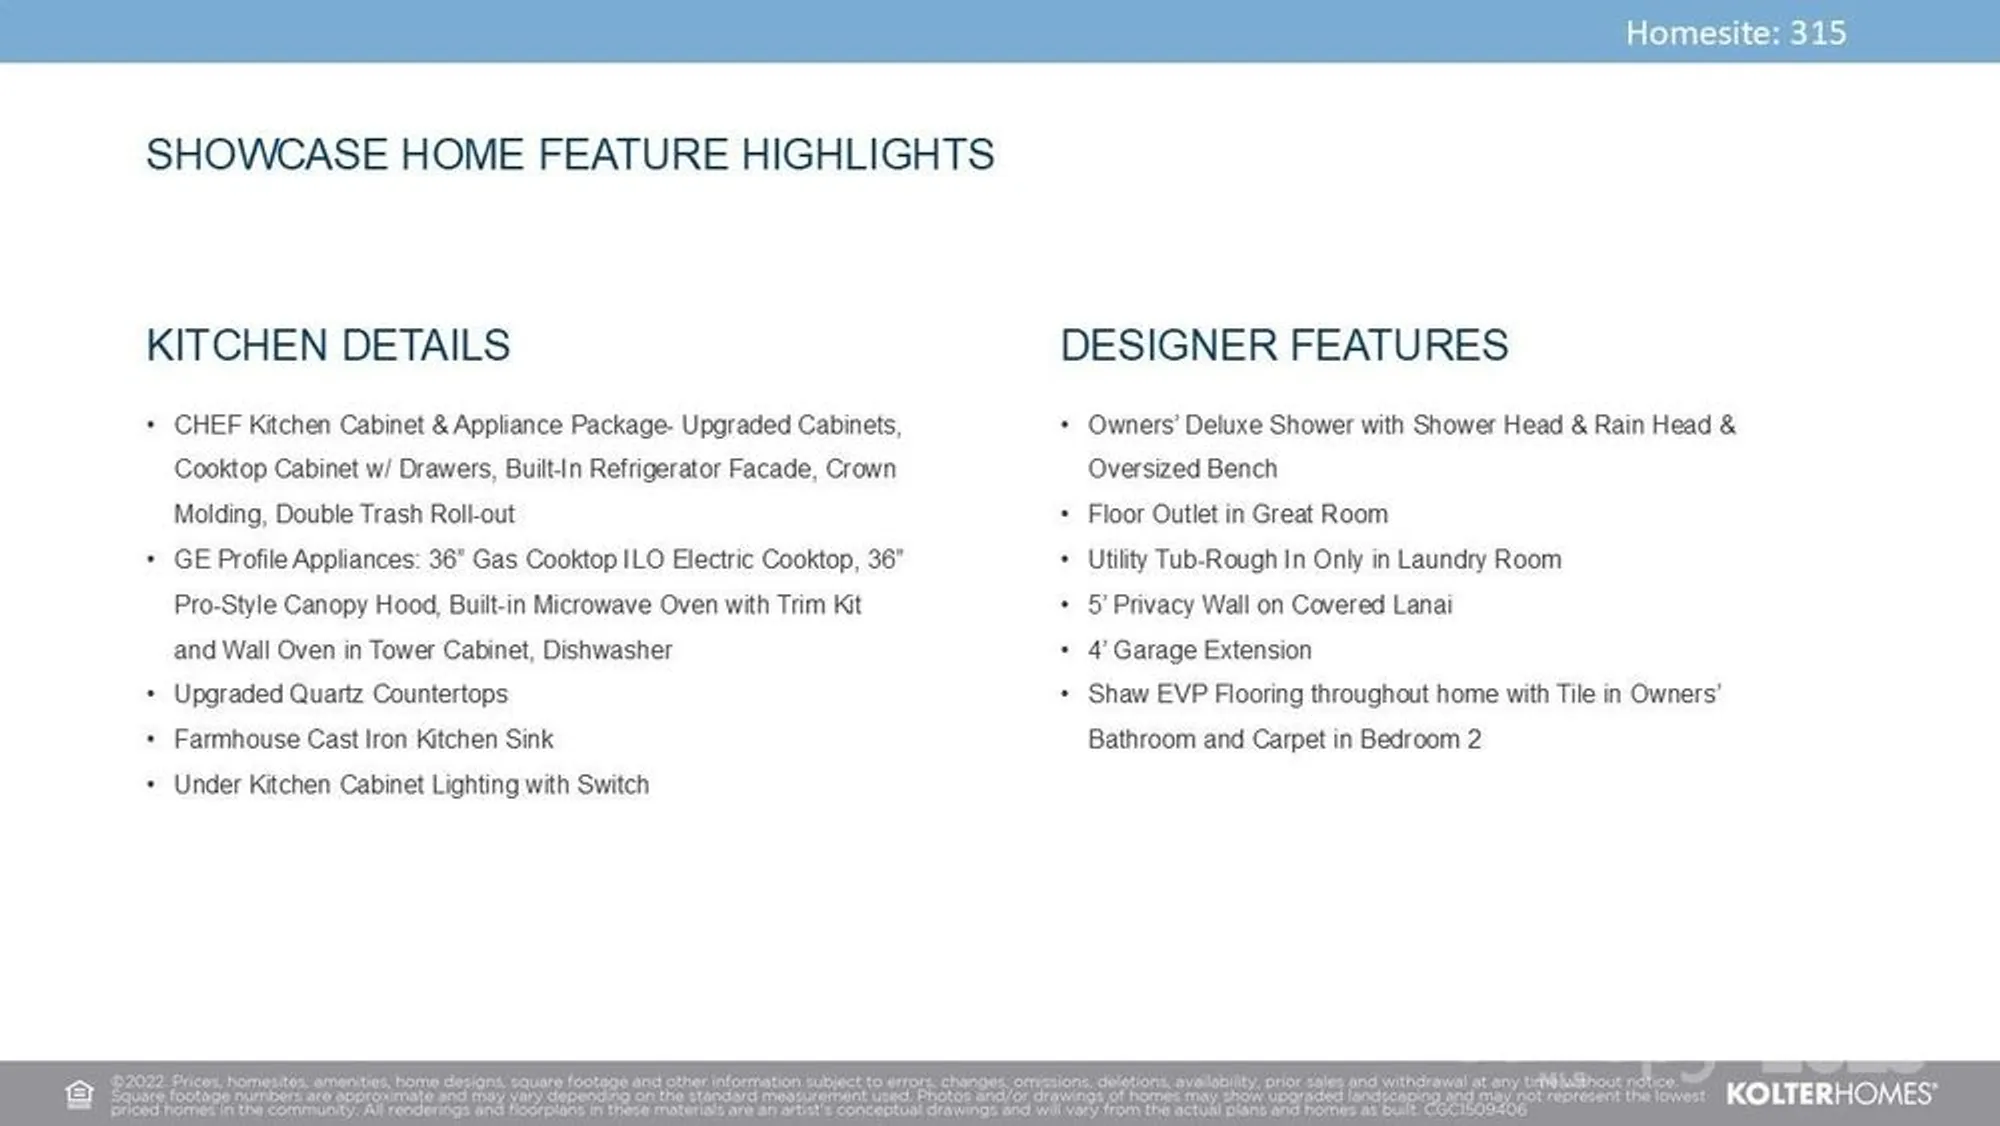2000x1126 pixels.
Task: Click the Showcase Home Feature Highlights title
Action: coord(570,155)
